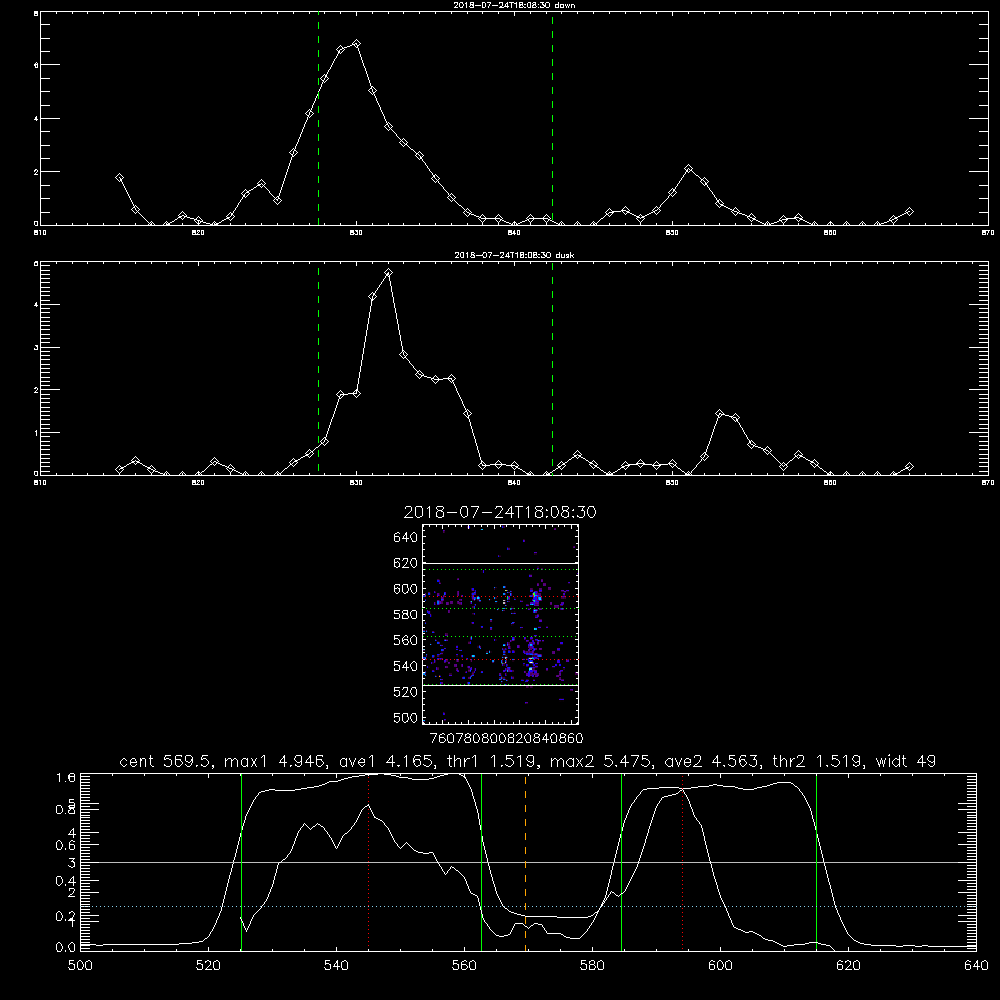Click the left red dotted line in bottom plot
Image resolution: width=1000 pixels, height=1000 pixels.
coord(369,862)
